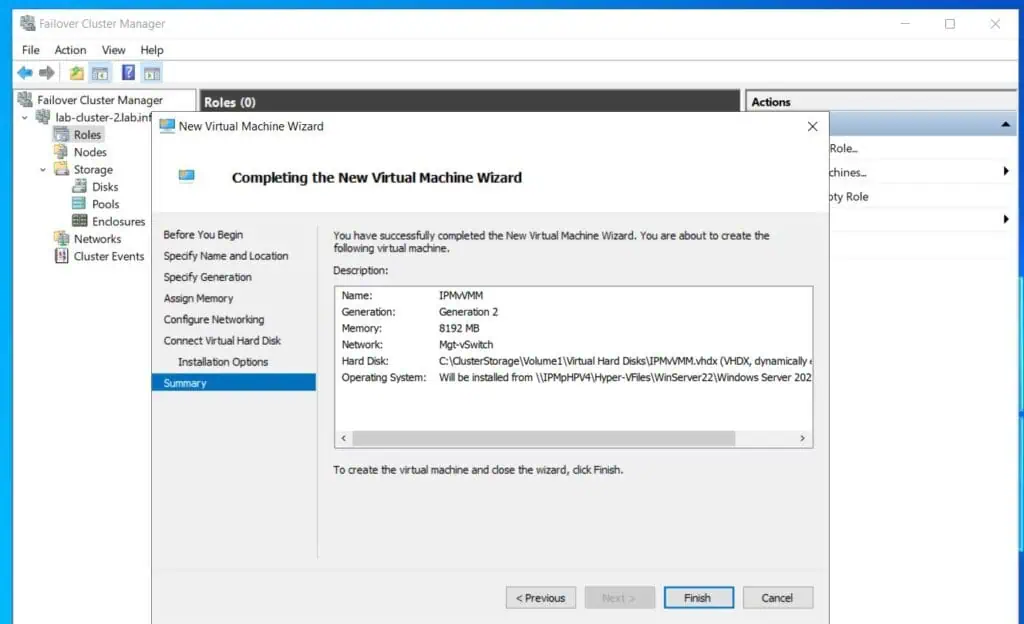Click the 'IPMvVMM' name value
This screenshot has height=624, width=1024.
pyautogui.click(x=461, y=296)
